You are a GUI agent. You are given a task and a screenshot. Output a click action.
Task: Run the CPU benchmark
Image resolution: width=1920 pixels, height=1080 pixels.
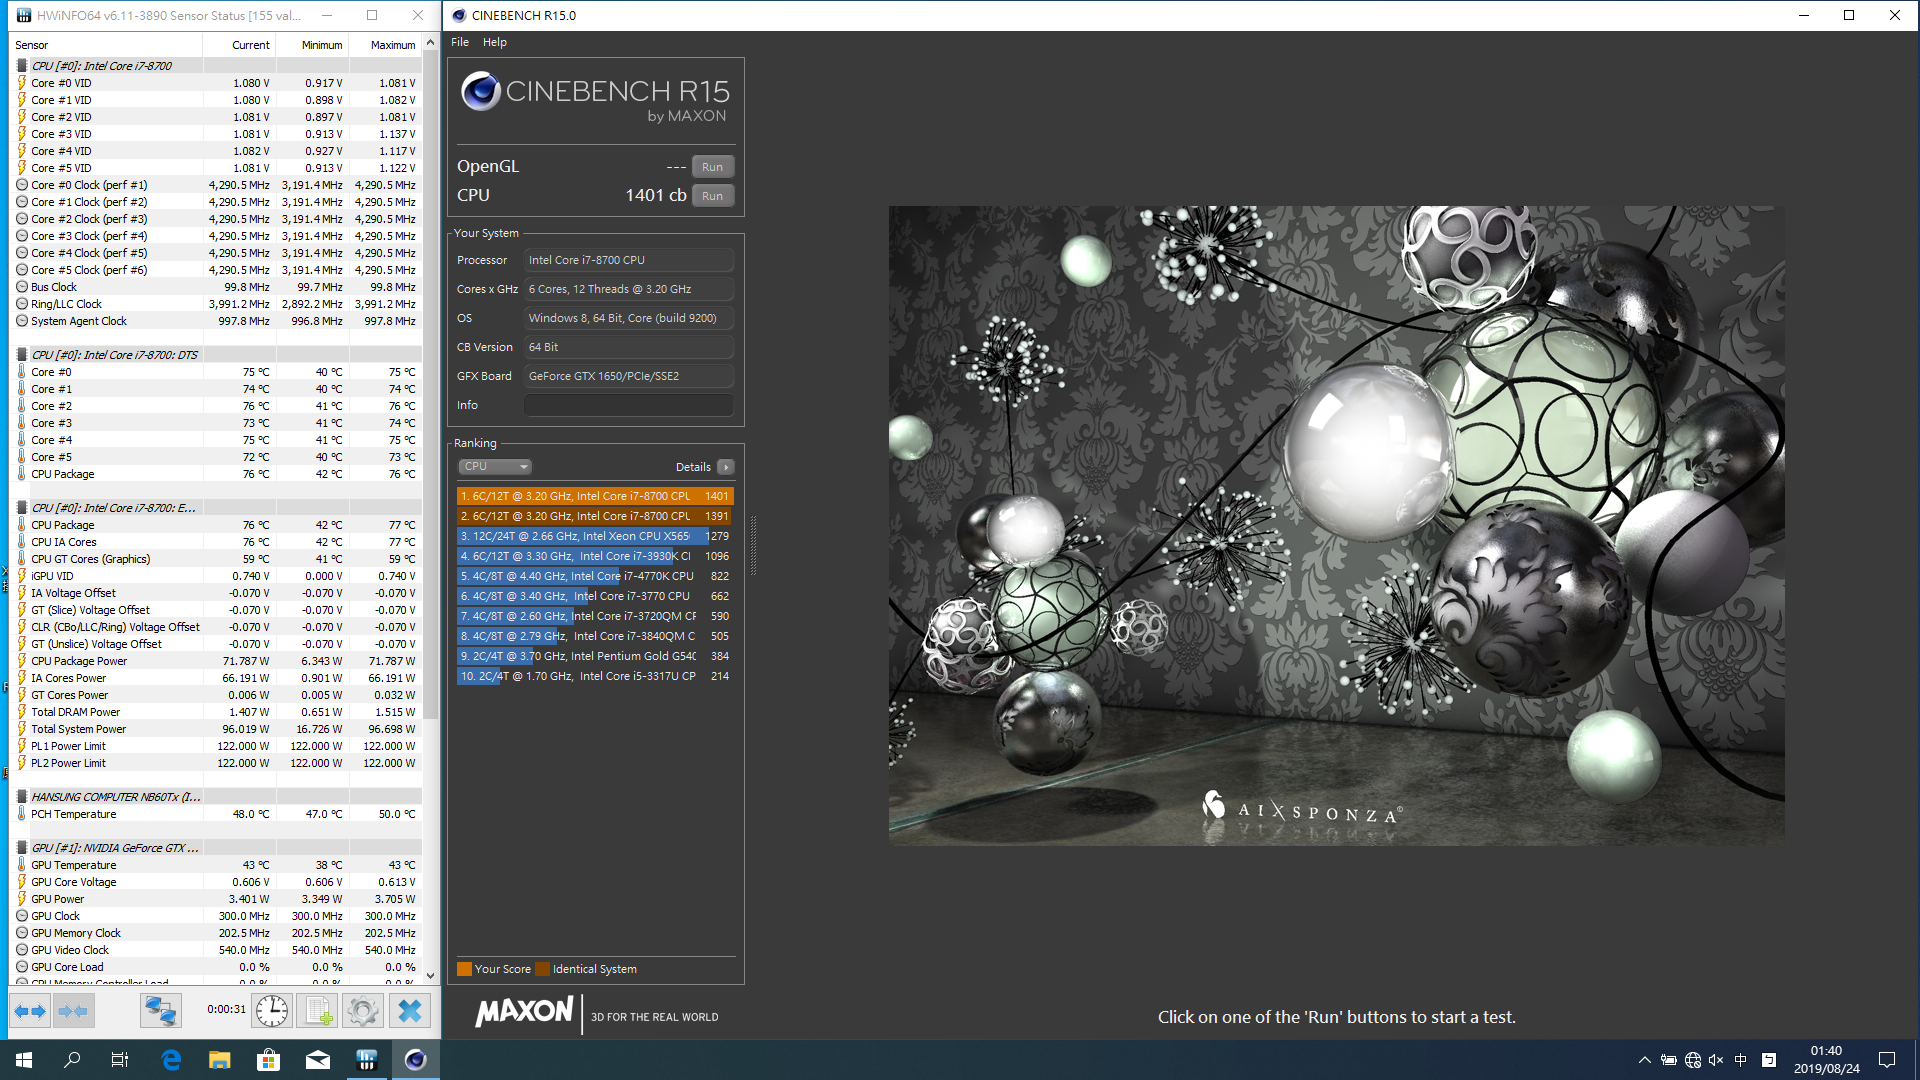(712, 196)
